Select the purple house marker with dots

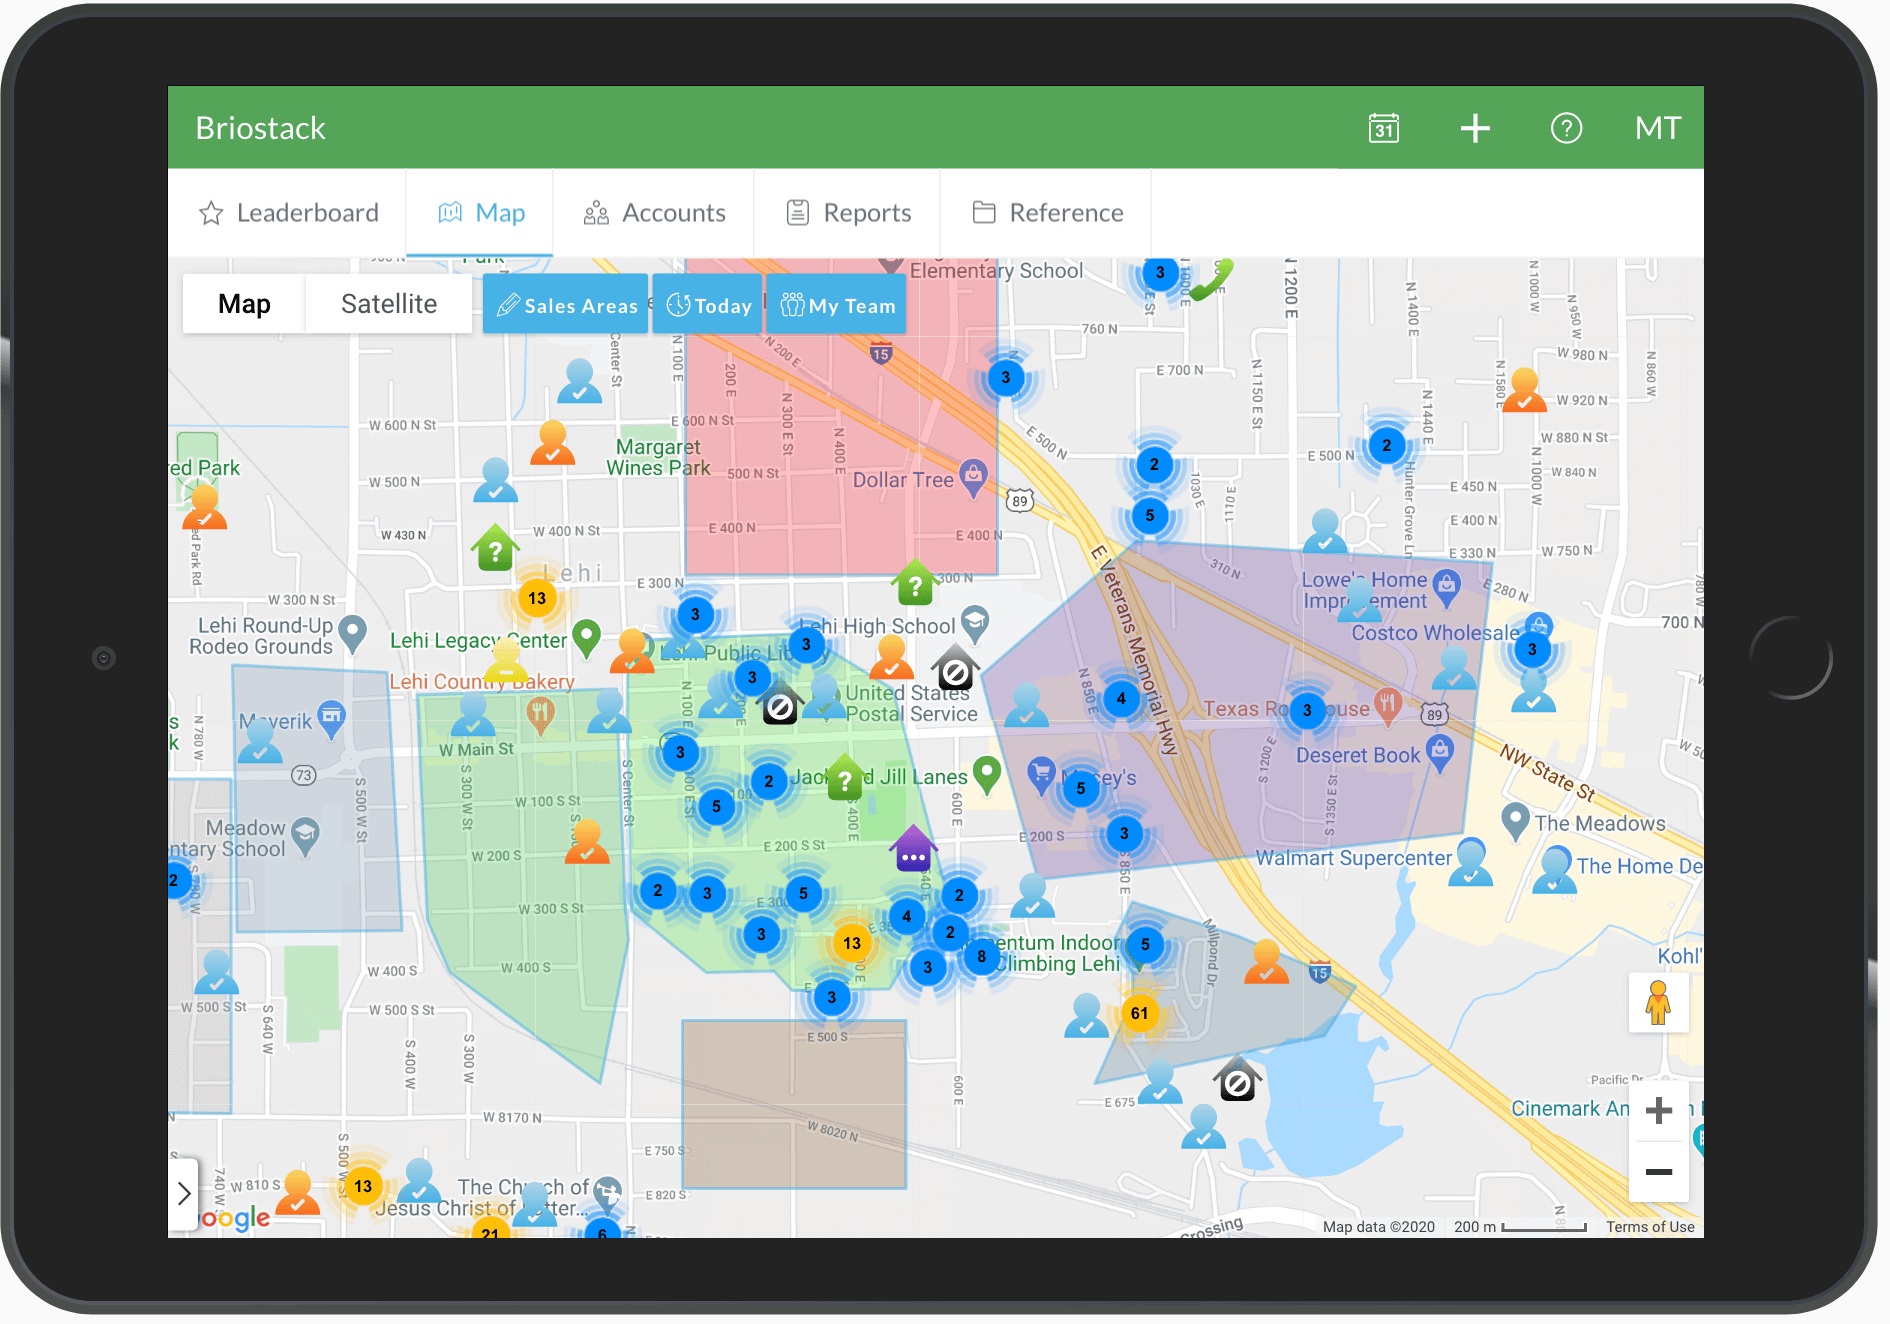(913, 848)
